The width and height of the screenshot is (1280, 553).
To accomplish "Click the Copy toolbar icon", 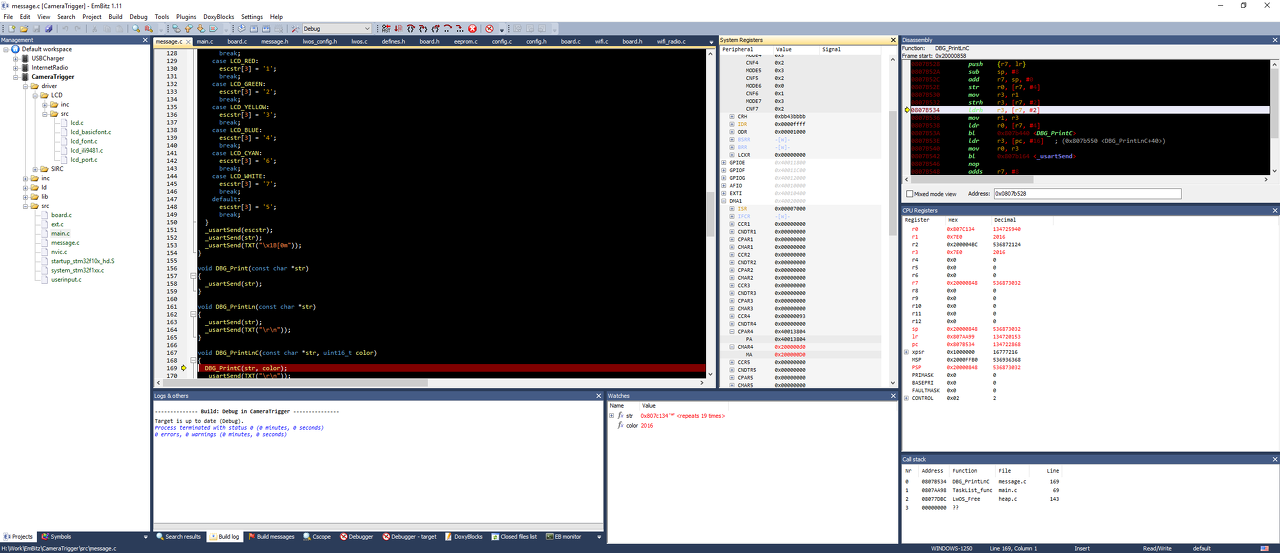I will click(x=107, y=28).
